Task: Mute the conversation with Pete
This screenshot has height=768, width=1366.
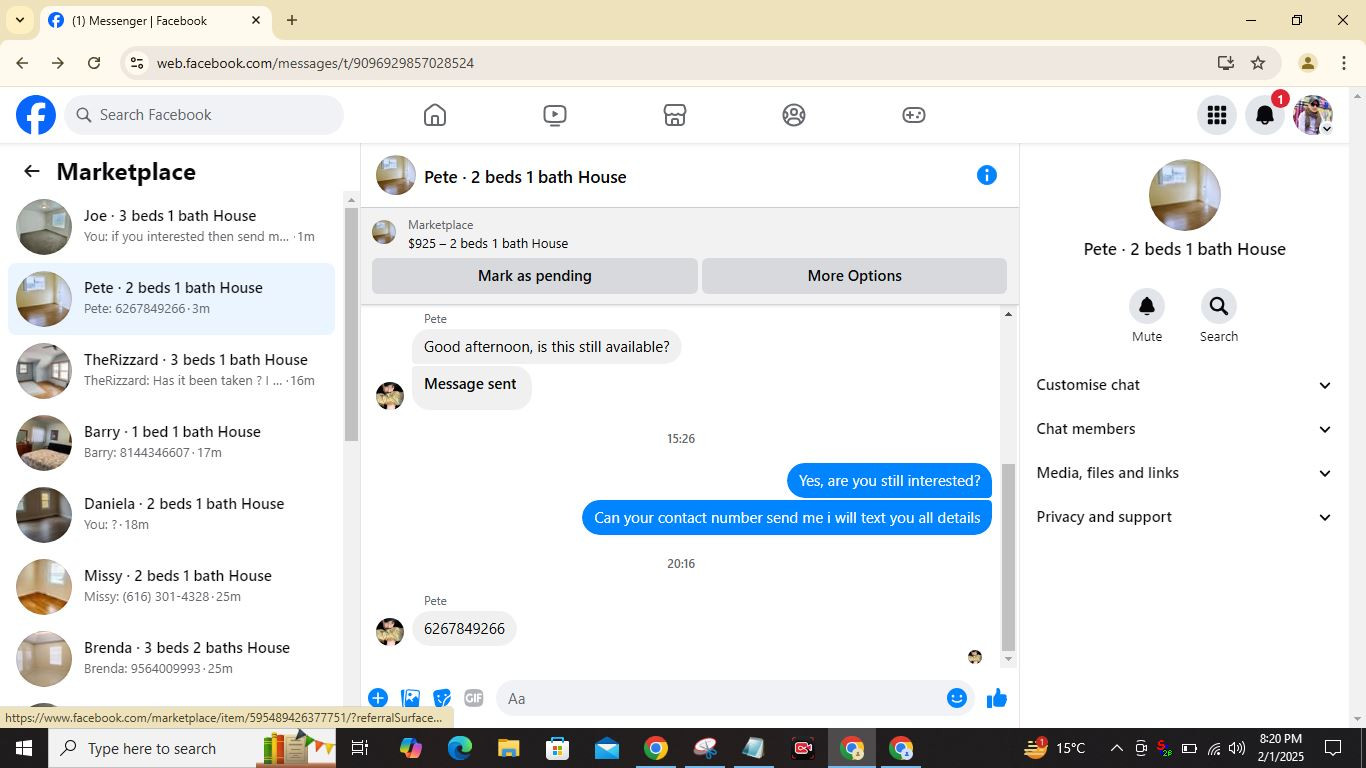Action: pyautogui.click(x=1147, y=306)
